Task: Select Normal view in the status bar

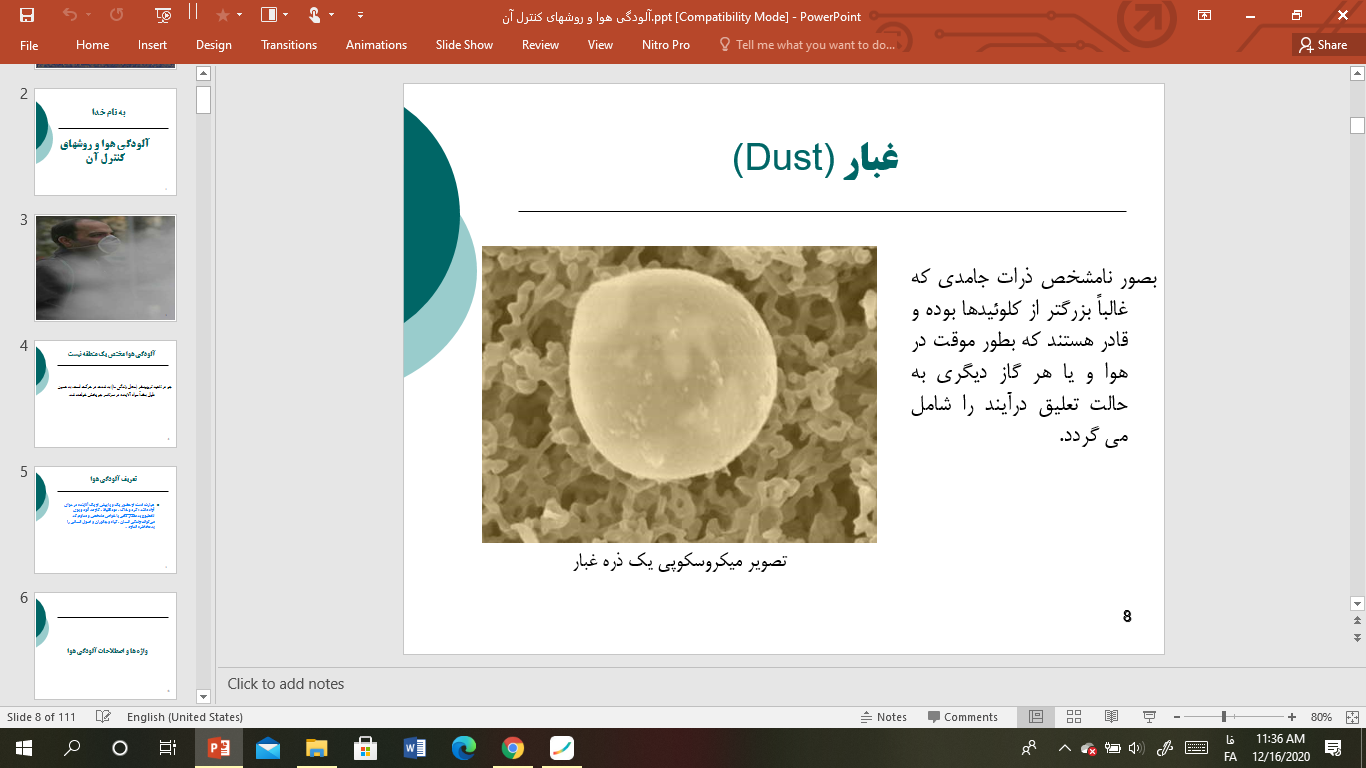Action: pos(1036,717)
